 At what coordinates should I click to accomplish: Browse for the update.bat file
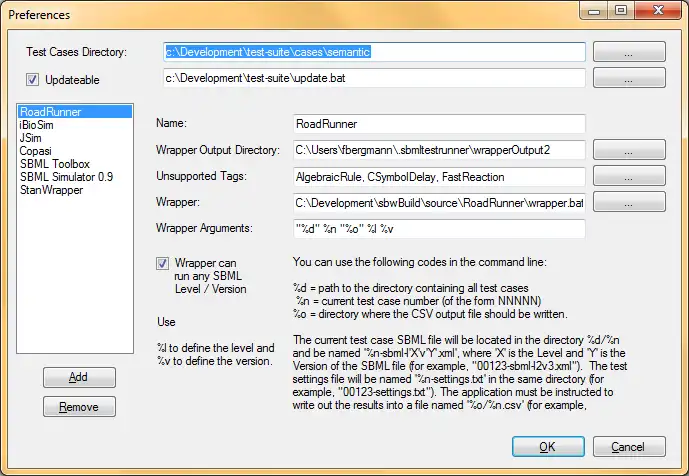(629, 78)
